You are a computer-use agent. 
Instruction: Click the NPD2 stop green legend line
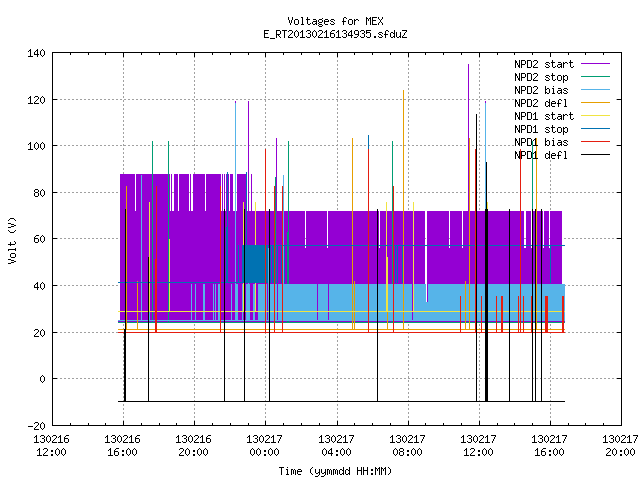pos(595,77)
